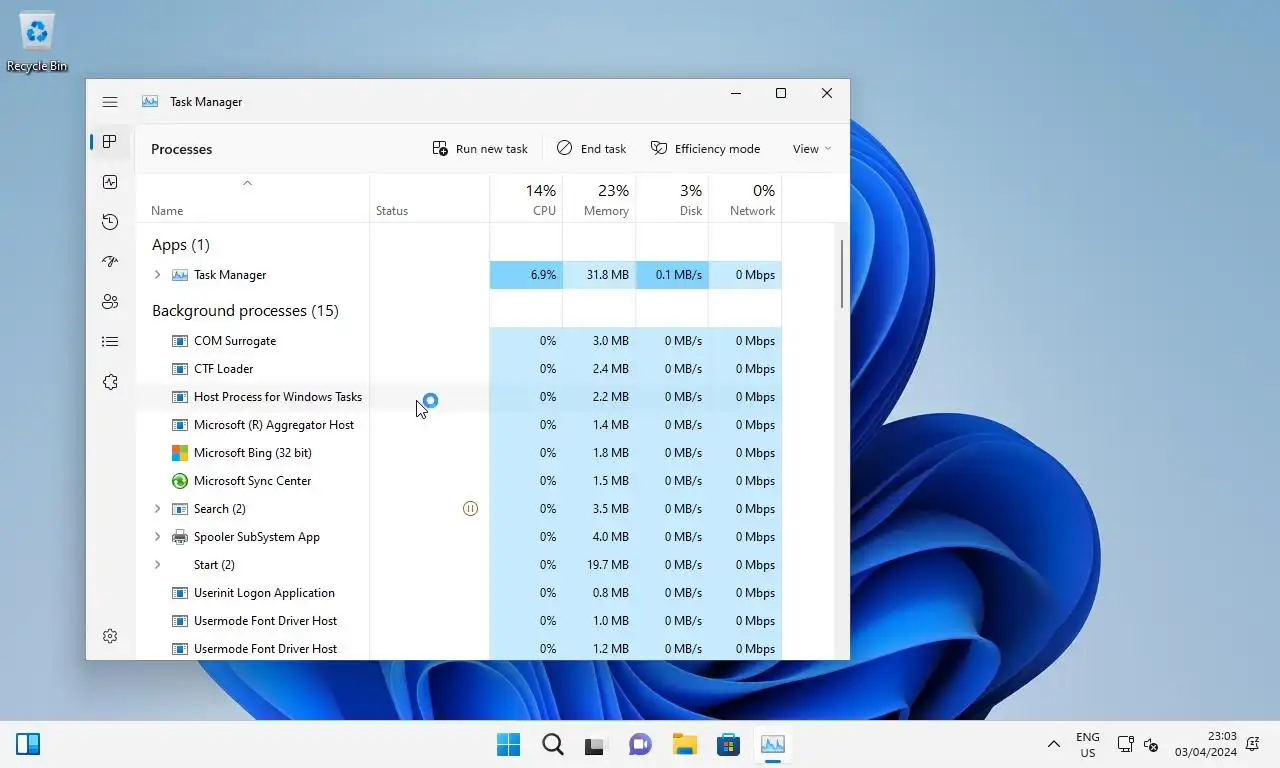Sort by the CPU column header
The height and width of the screenshot is (768, 1280).
pos(526,199)
